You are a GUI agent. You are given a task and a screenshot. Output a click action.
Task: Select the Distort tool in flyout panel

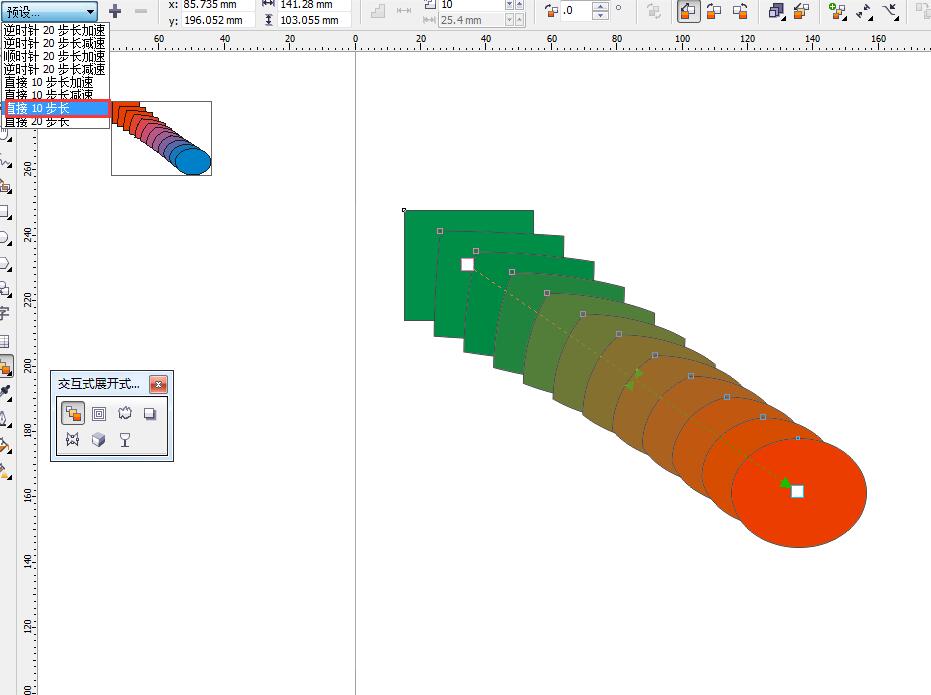125,414
